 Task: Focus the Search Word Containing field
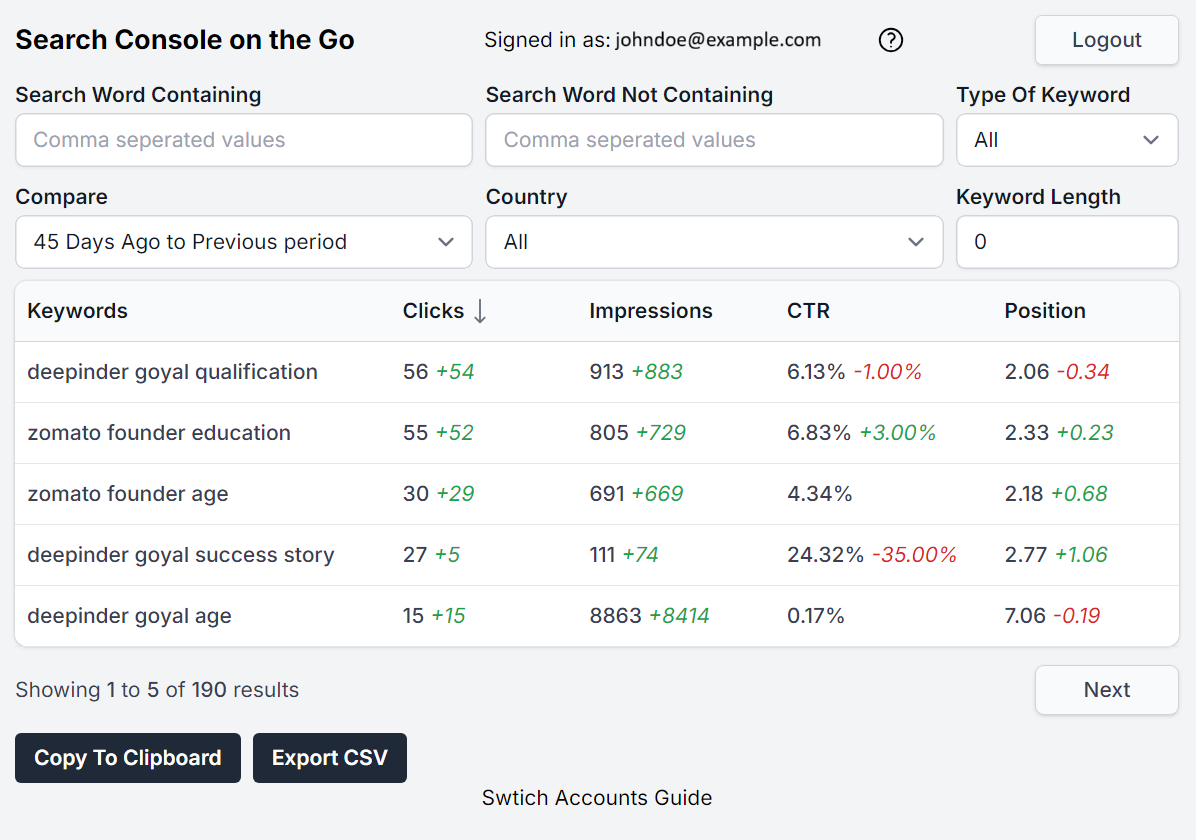pos(243,140)
